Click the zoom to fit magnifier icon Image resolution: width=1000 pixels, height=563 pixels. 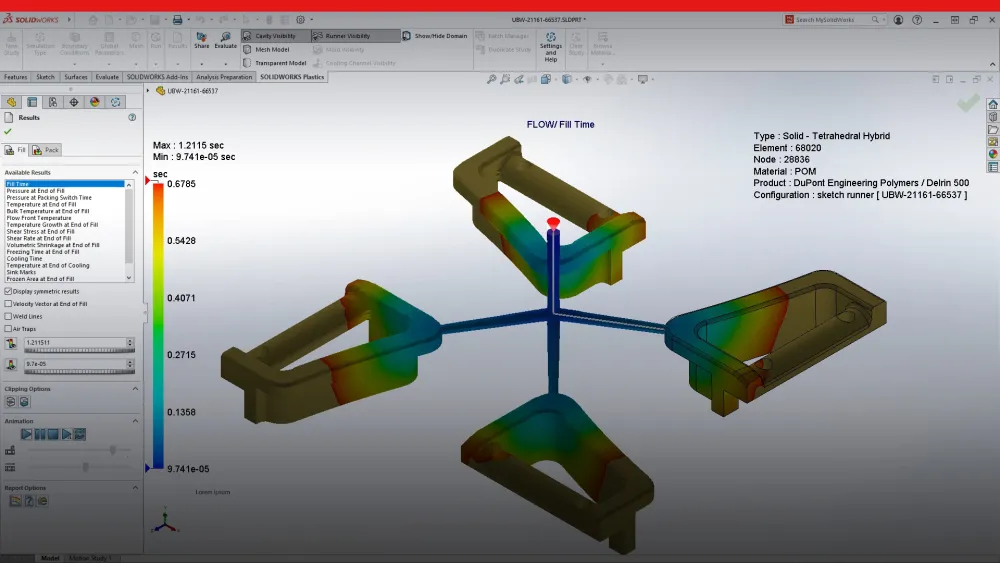[492, 79]
